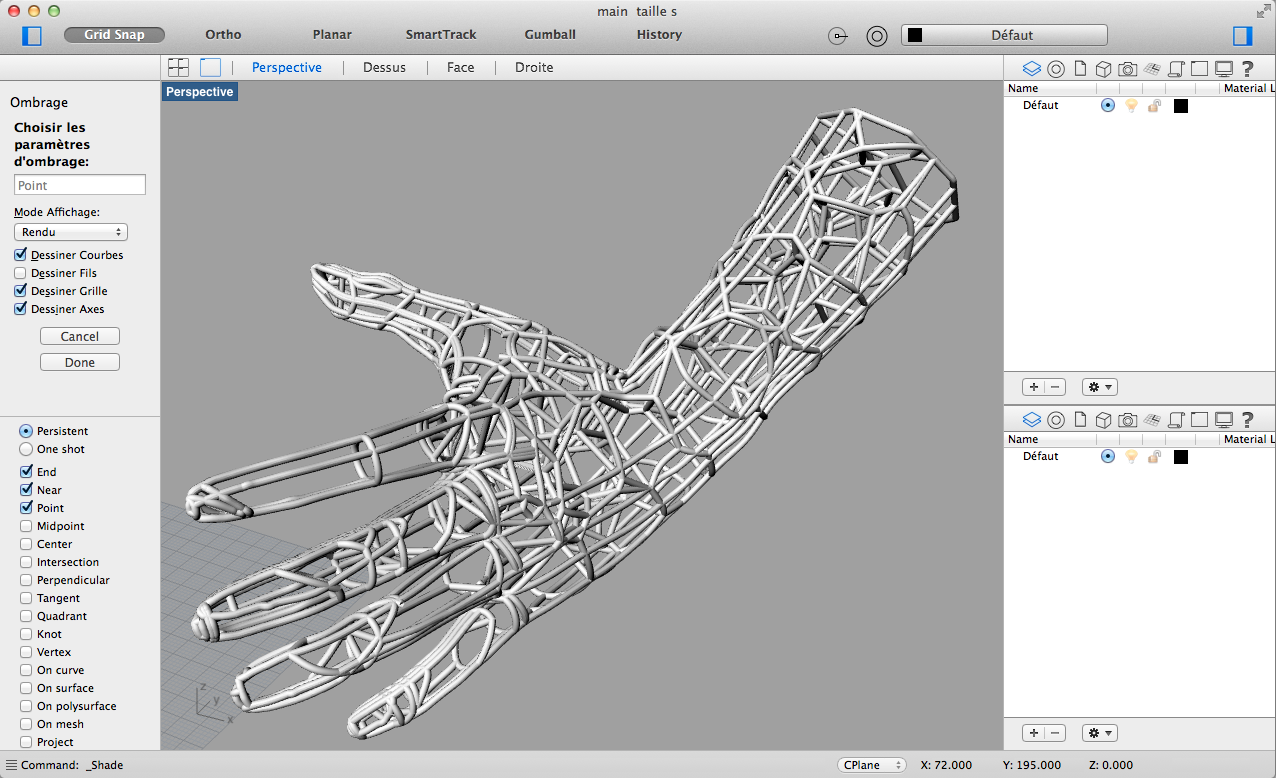This screenshot has height=778, width=1276.
Task: Enable the Dessiner Fils checkbox
Action: click(21, 273)
